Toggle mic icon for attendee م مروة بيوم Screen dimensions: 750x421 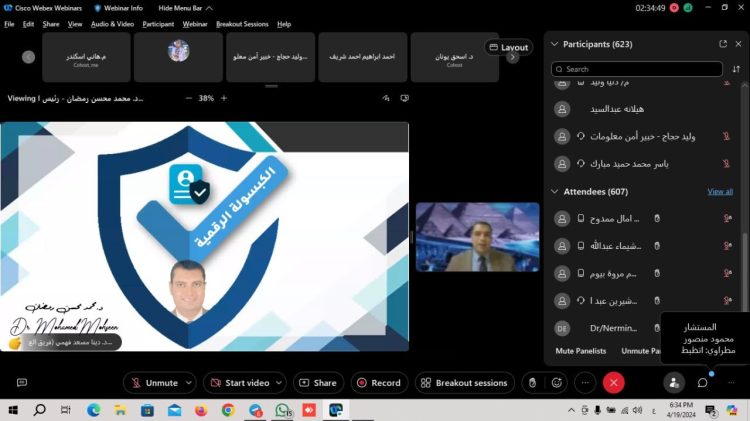(728, 273)
